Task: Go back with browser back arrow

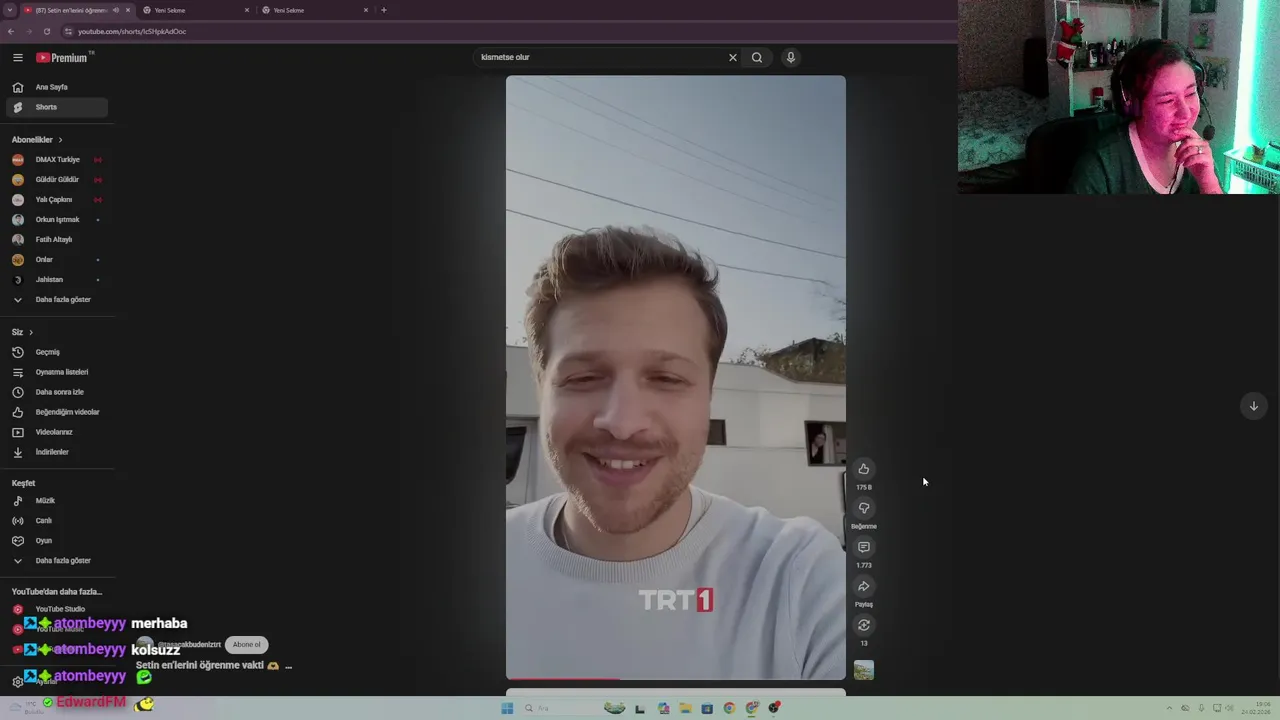Action: coord(11,31)
